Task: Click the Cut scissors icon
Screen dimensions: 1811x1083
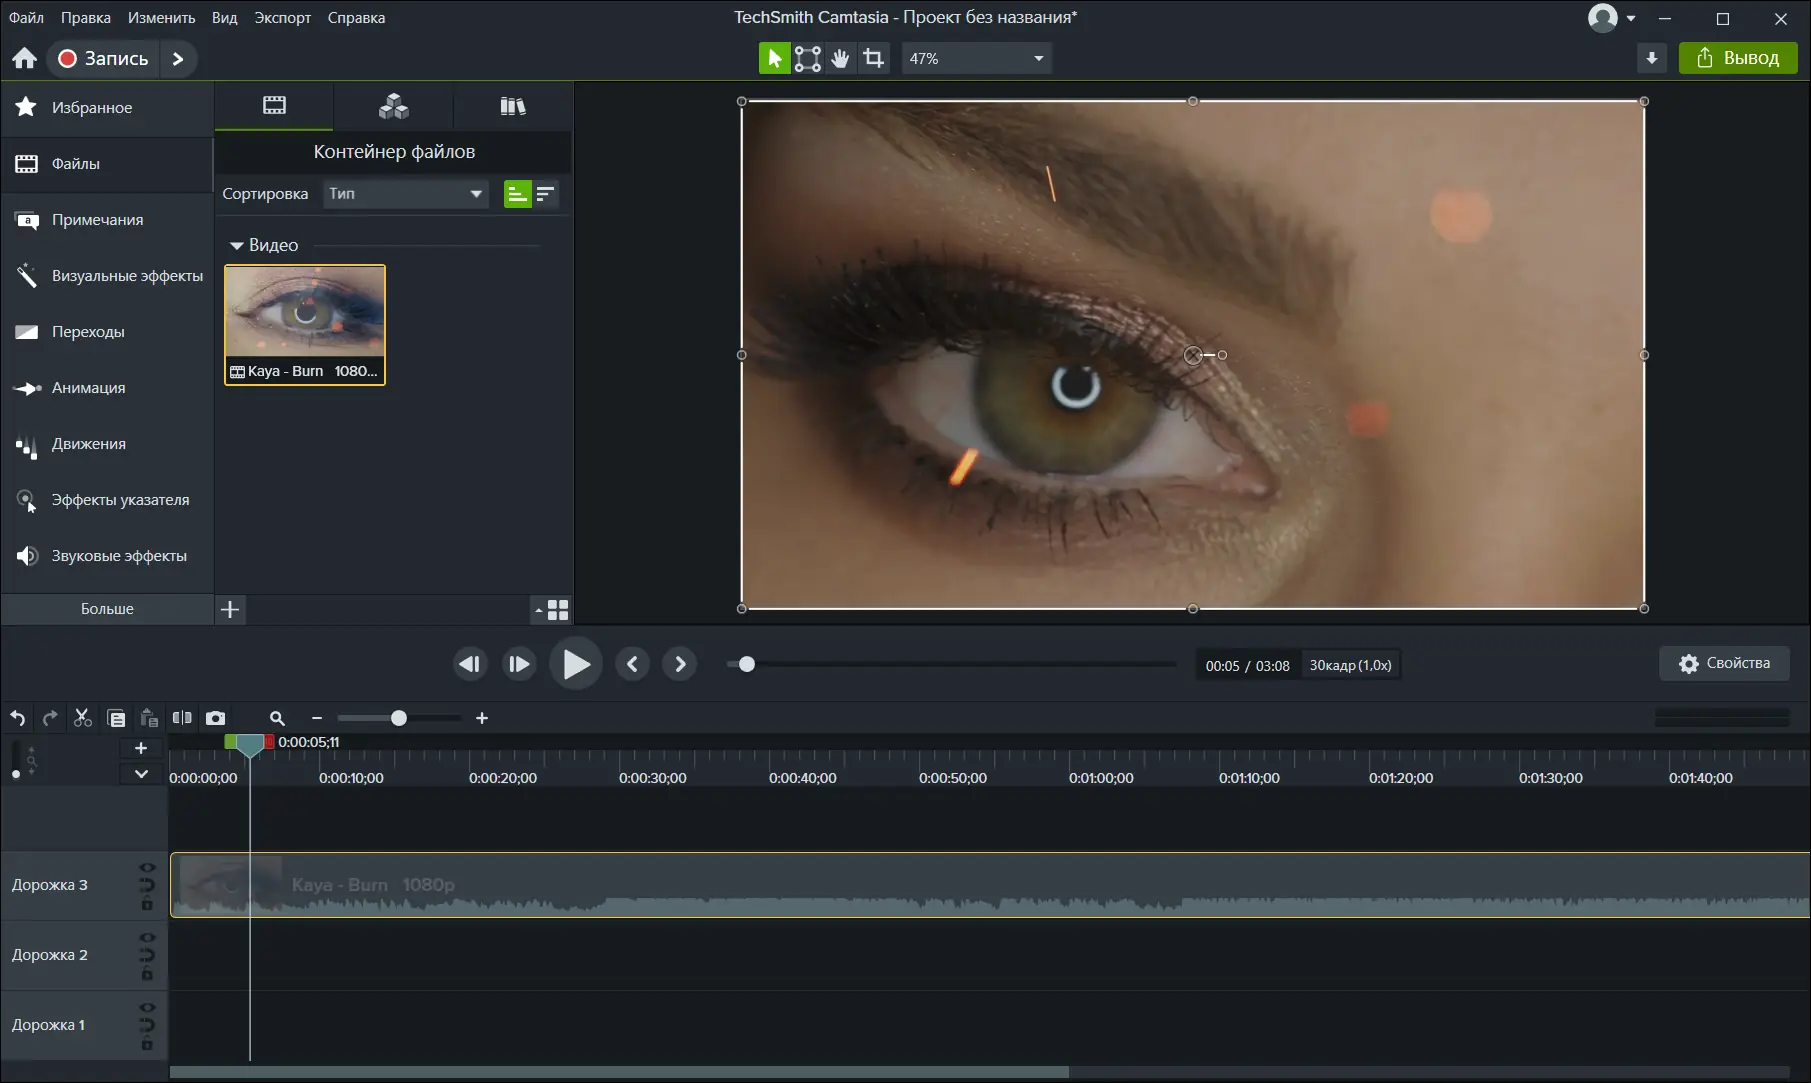Action: (x=83, y=718)
